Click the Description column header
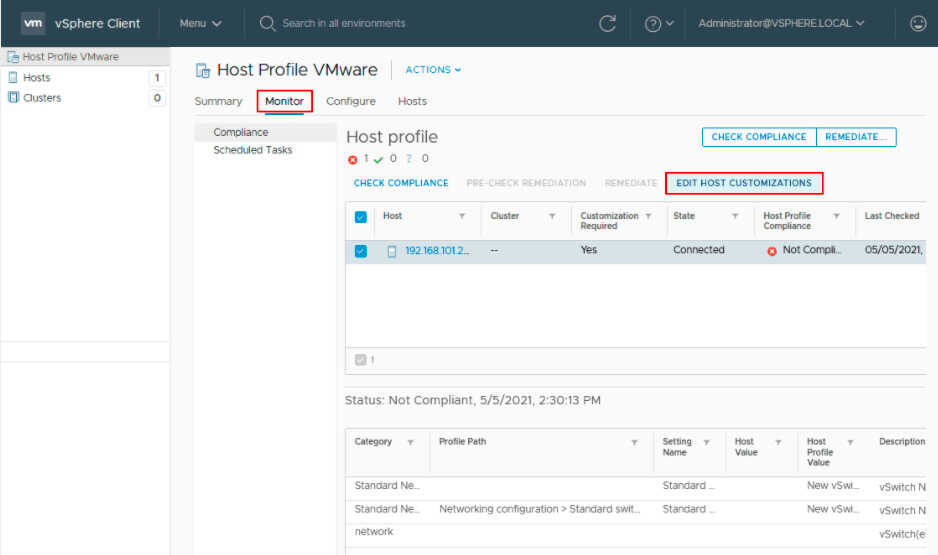 pyautogui.click(x=902, y=441)
